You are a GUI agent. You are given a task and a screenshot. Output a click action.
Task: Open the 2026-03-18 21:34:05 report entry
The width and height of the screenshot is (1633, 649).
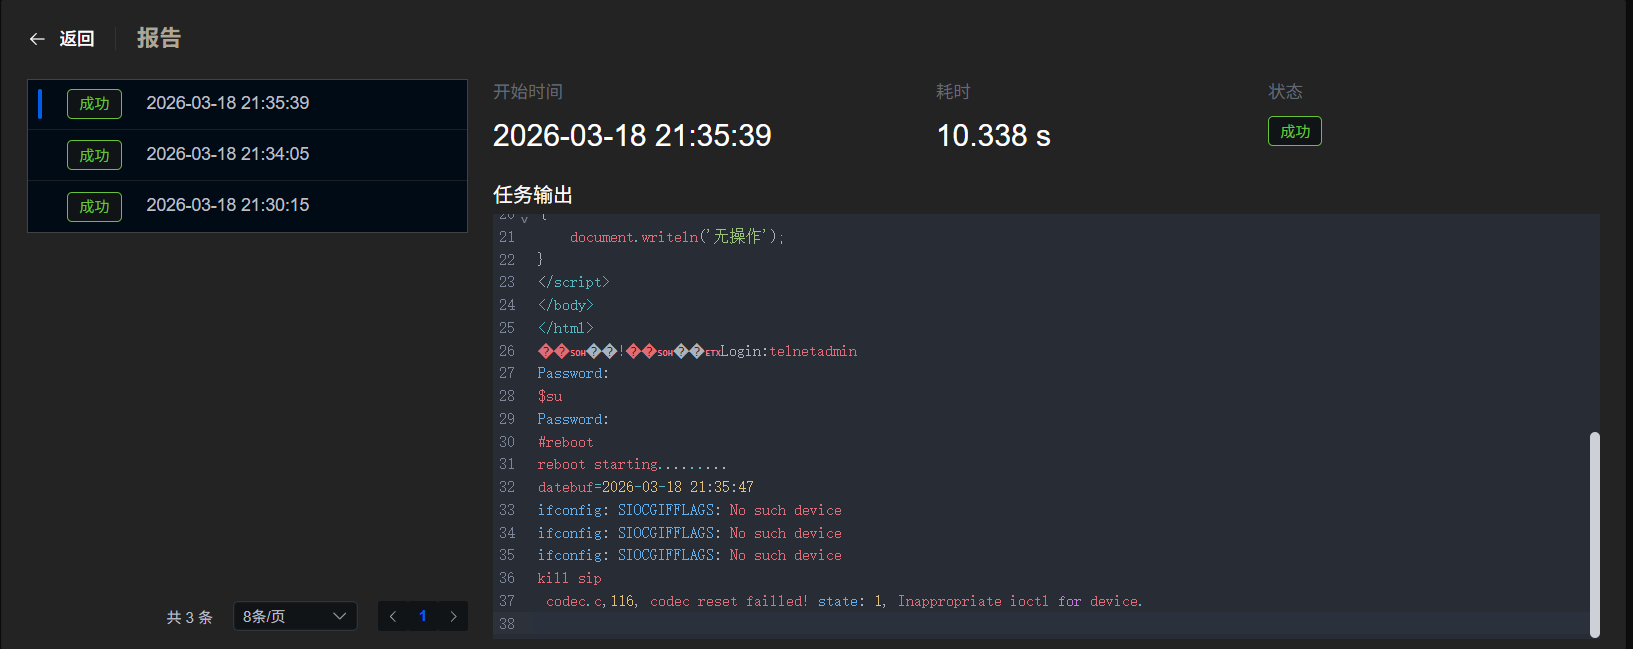(x=228, y=154)
